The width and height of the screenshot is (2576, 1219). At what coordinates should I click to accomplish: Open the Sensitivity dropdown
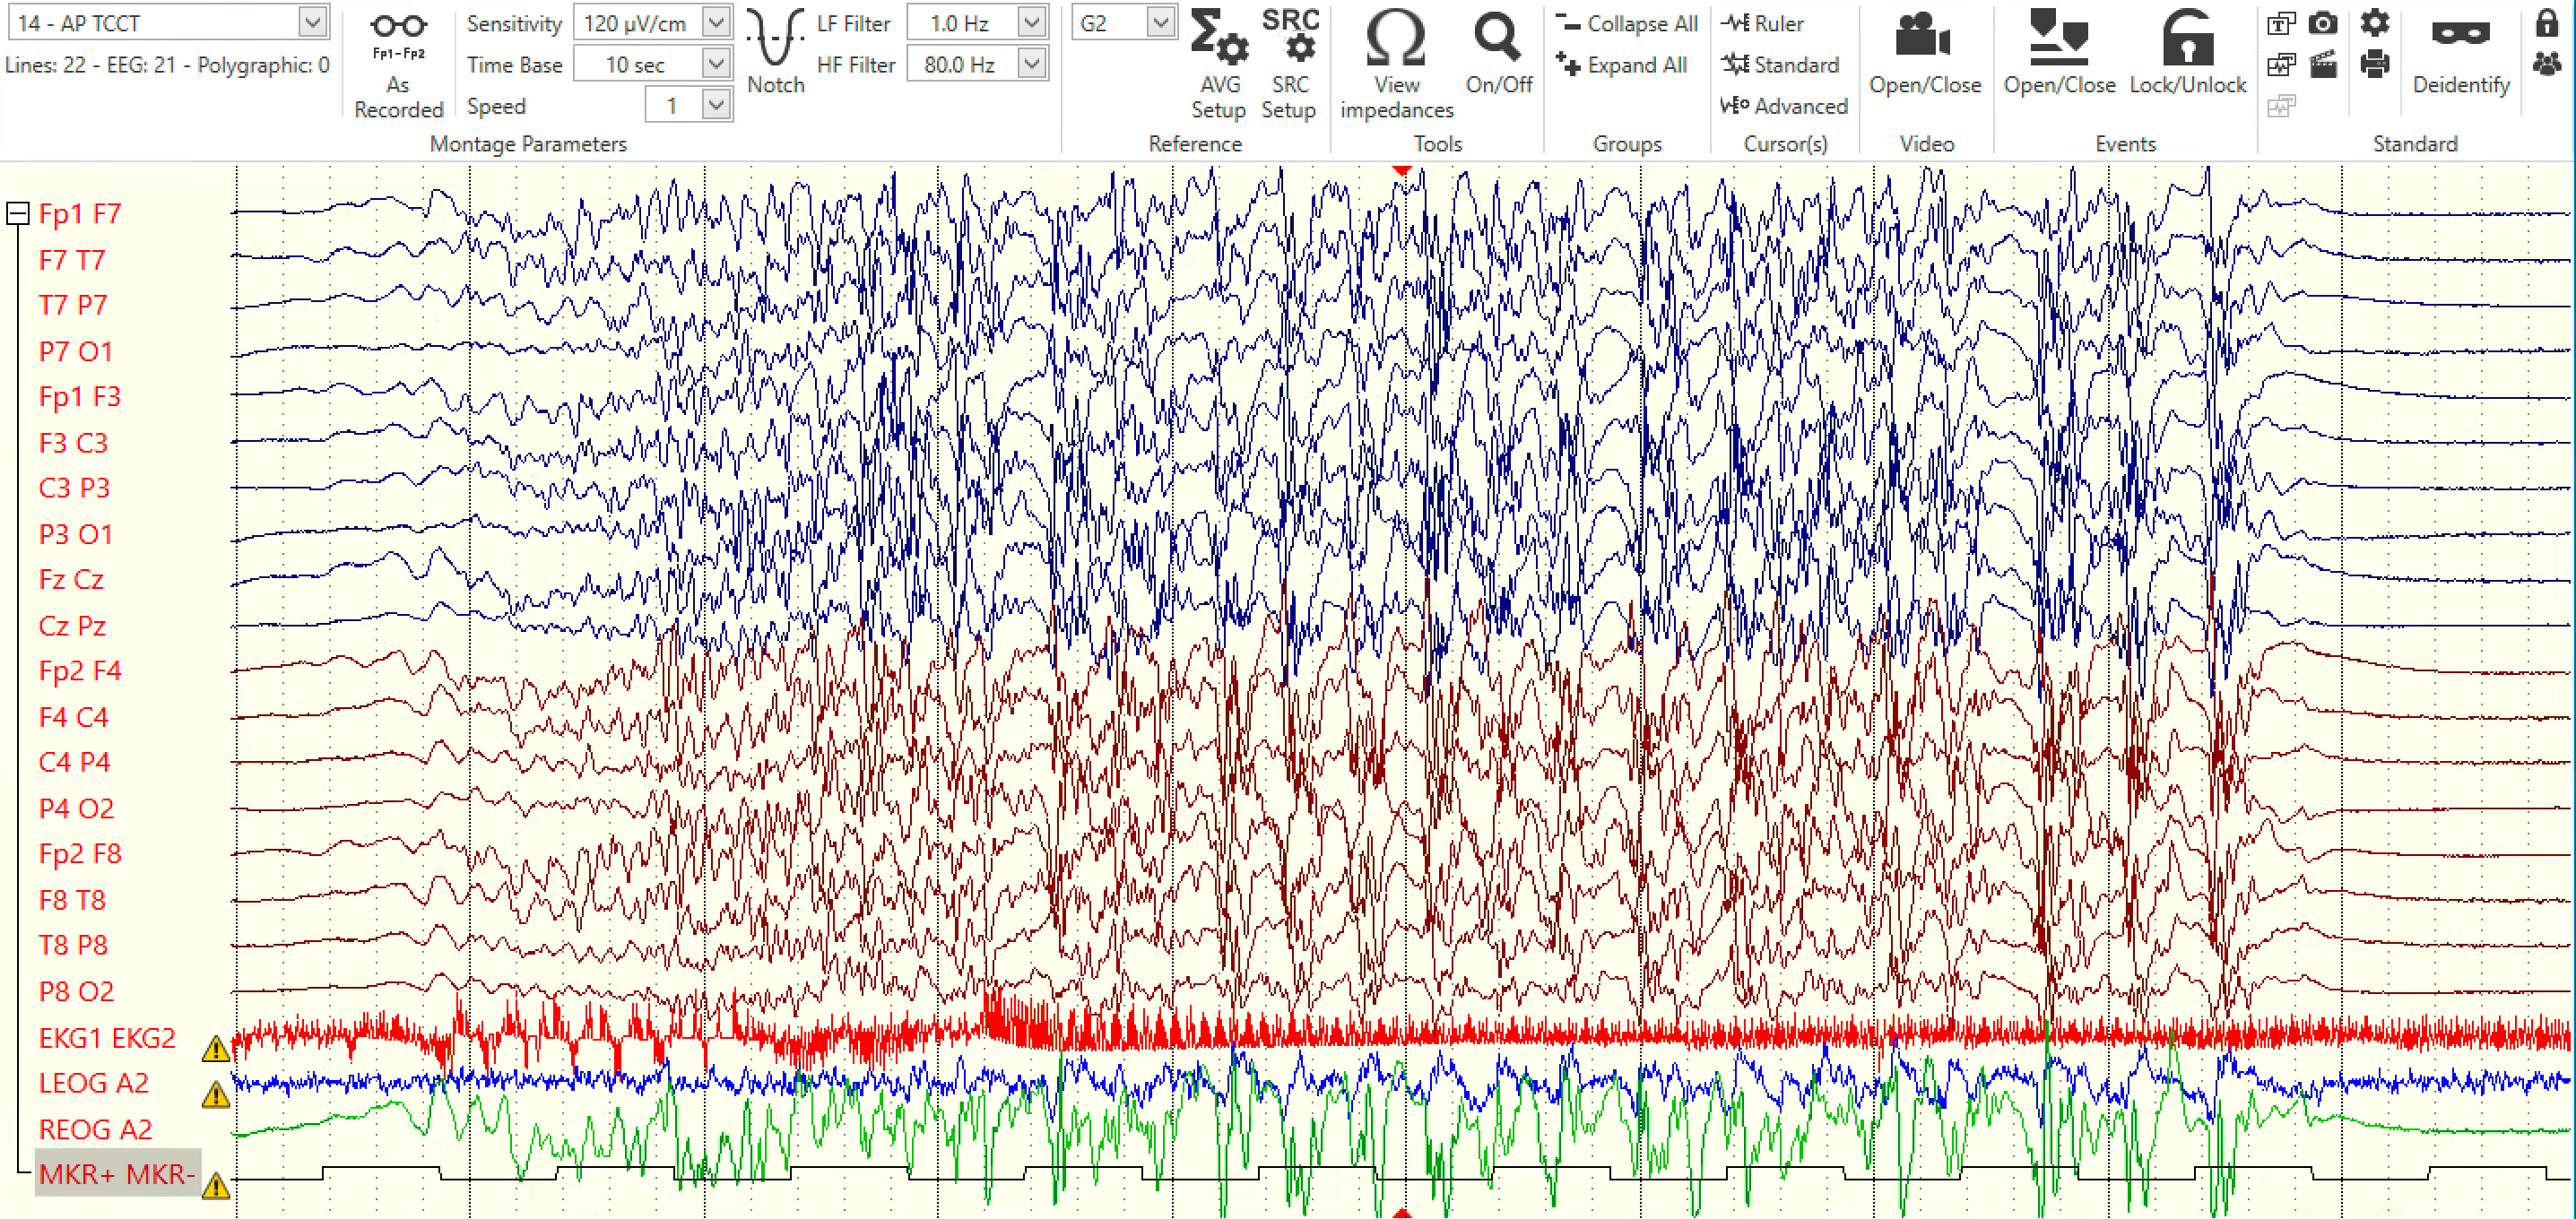click(x=716, y=23)
